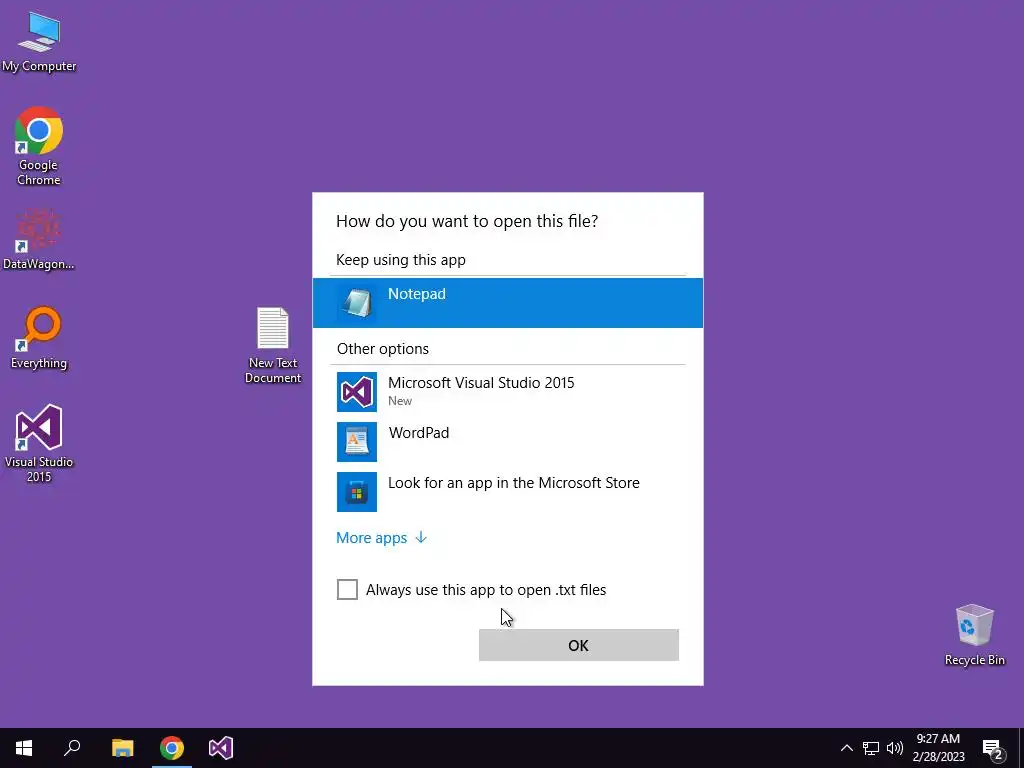
Task: Select the New Text Document file icon
Action: pyautogui.click(x=273, y=345)
